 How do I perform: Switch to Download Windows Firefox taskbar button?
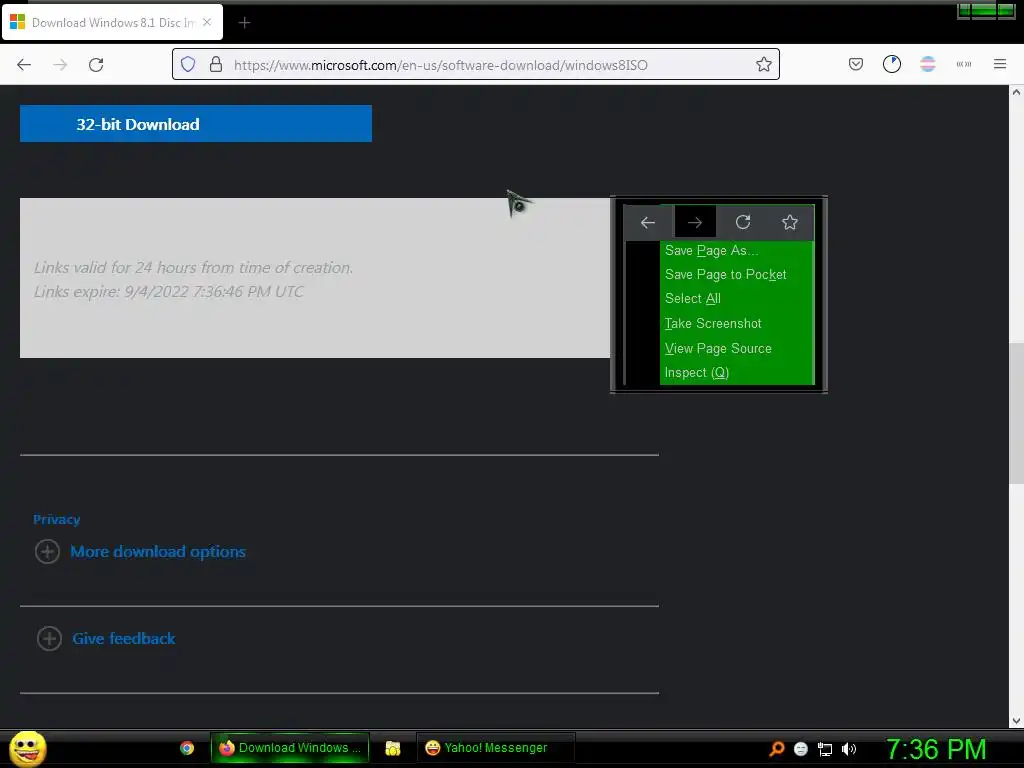tap(290, 748)
